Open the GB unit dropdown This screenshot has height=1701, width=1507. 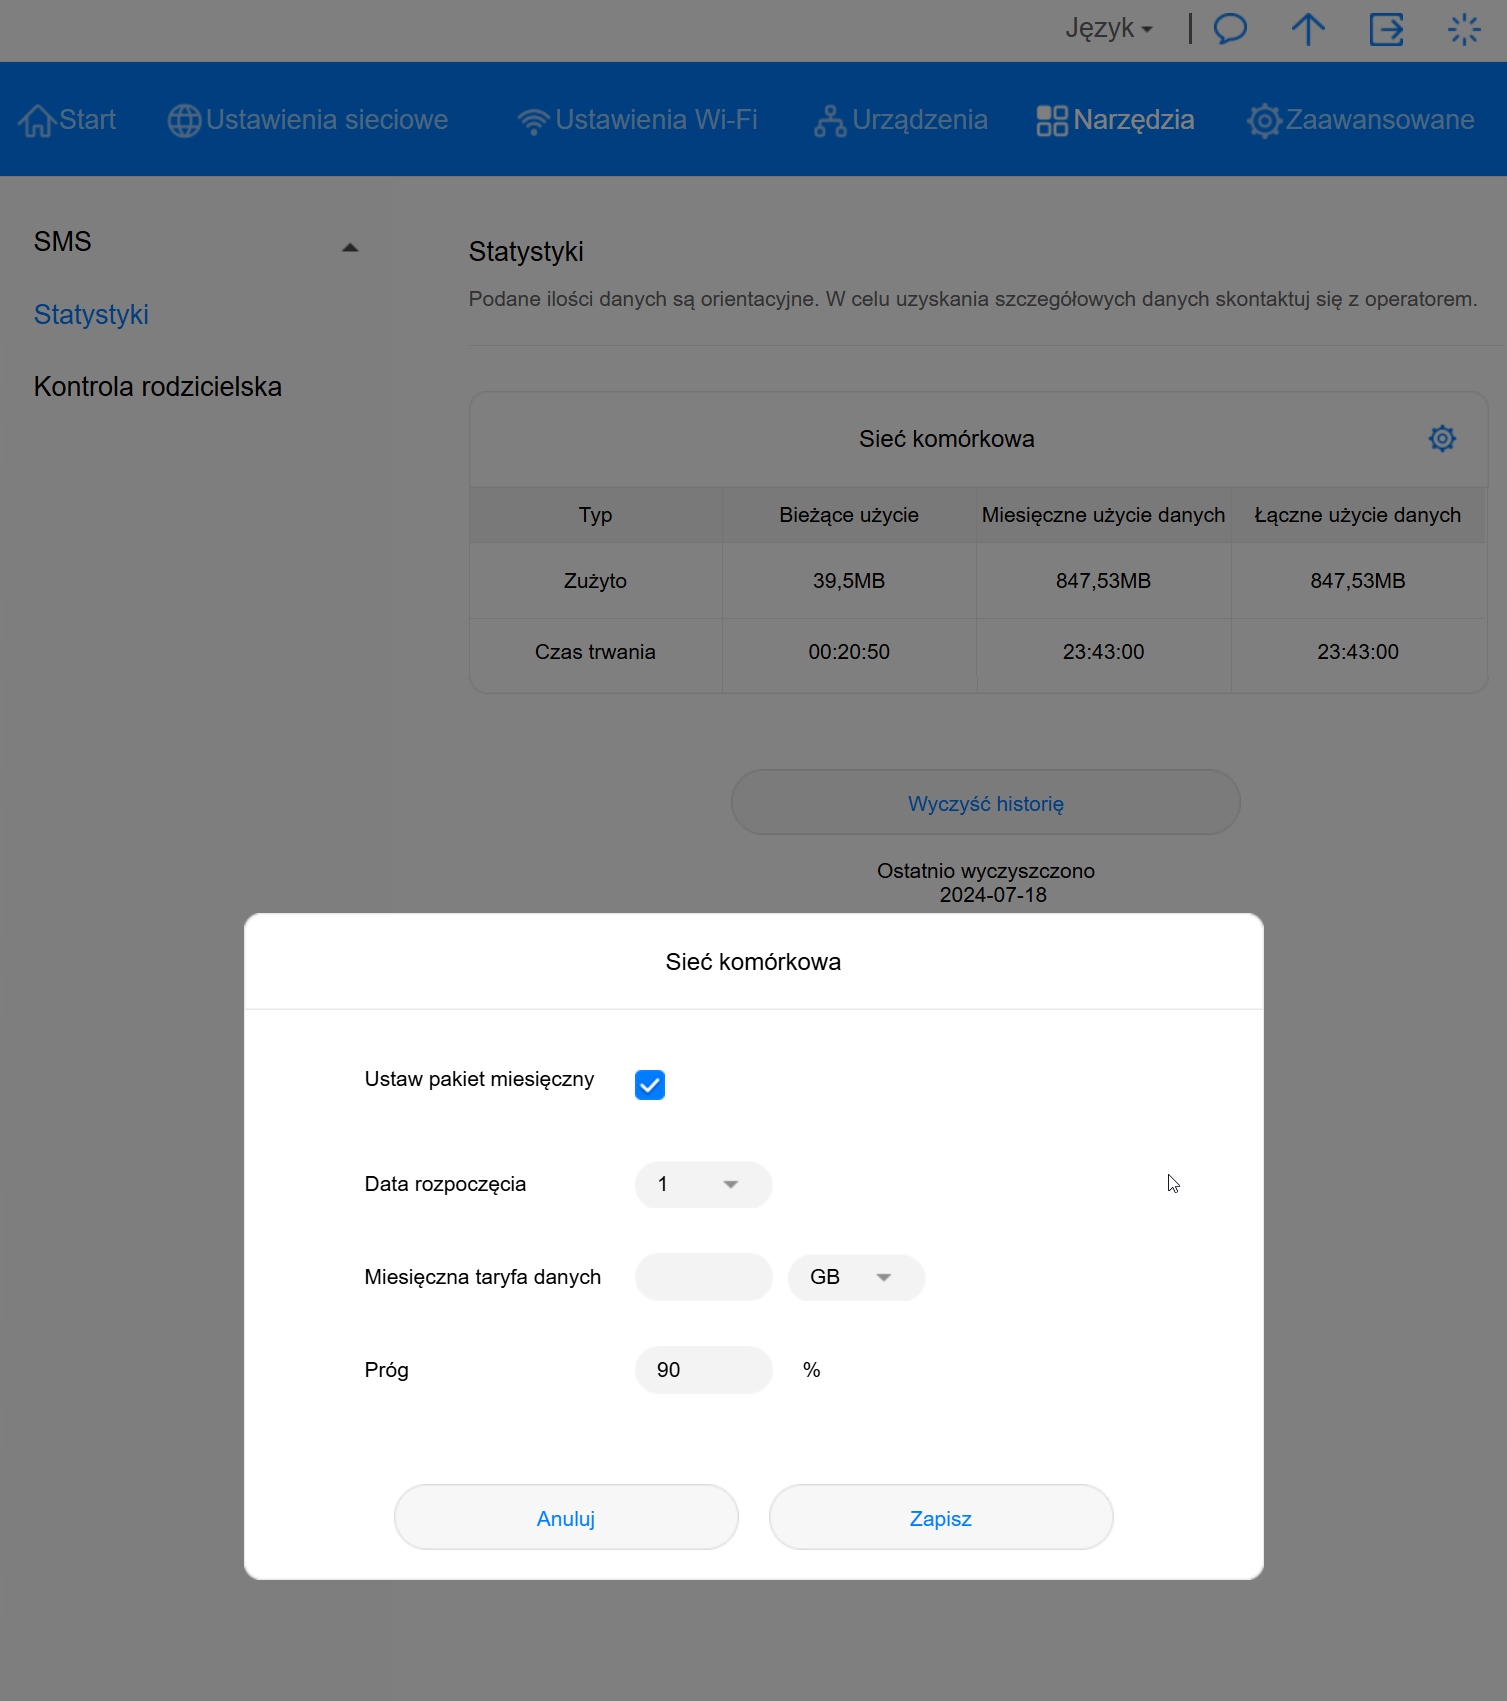(x=856, y=1277)
